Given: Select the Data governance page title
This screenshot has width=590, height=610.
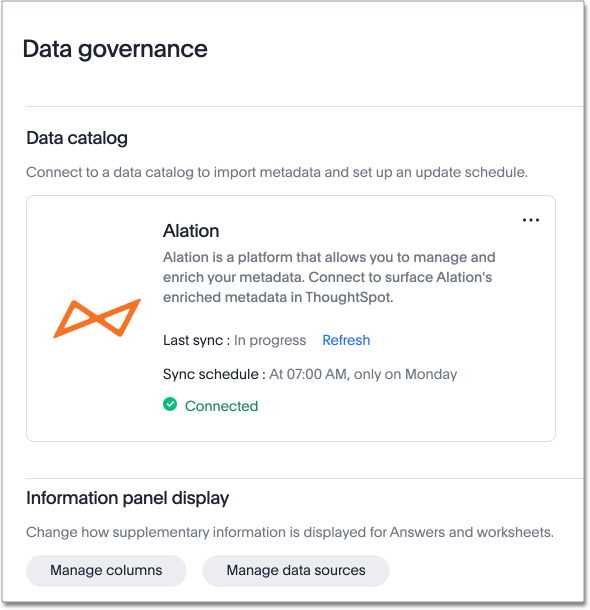Looking at the screenshot, I should pyautogui.click(x=115, y=49).
